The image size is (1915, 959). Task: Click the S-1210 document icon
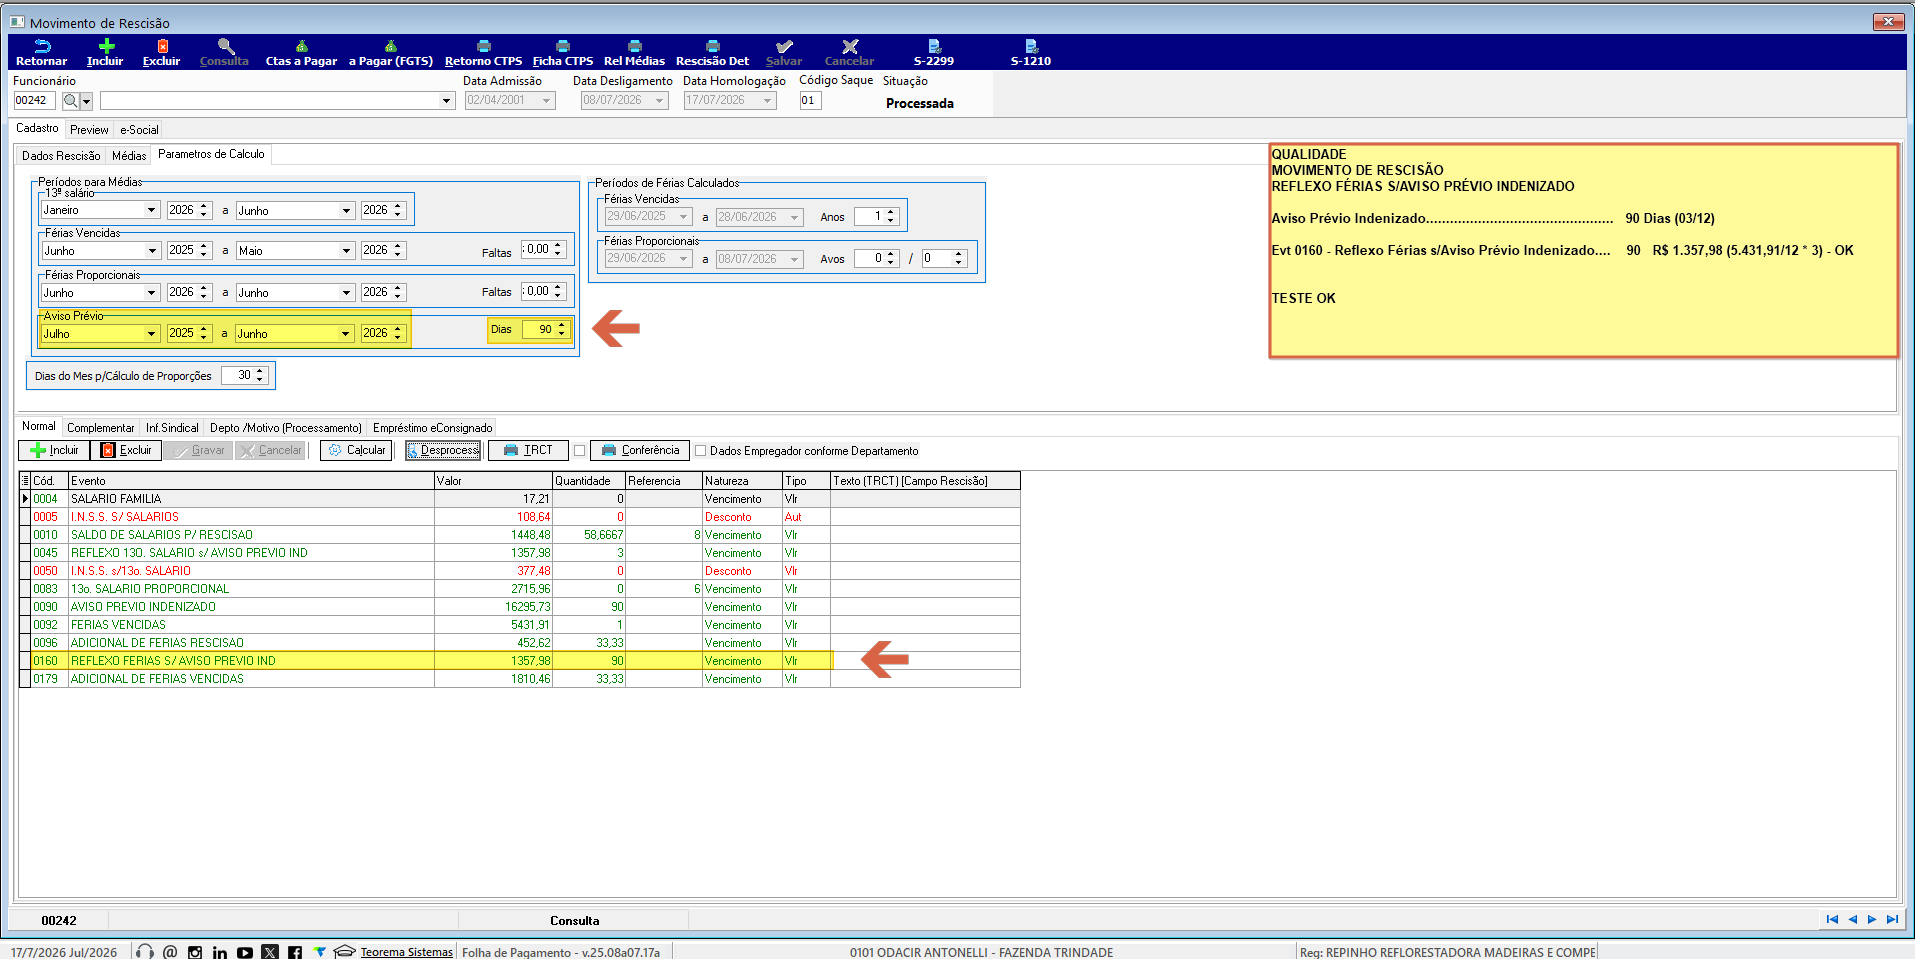click(1031, 46)
